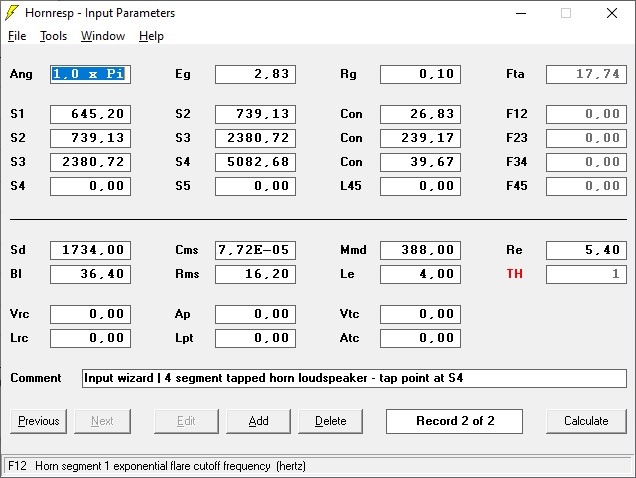The width and height of the screenshot is (636, 478).
Task: Click the S1 field with 645,20
Action: click(x=90, y=114)
